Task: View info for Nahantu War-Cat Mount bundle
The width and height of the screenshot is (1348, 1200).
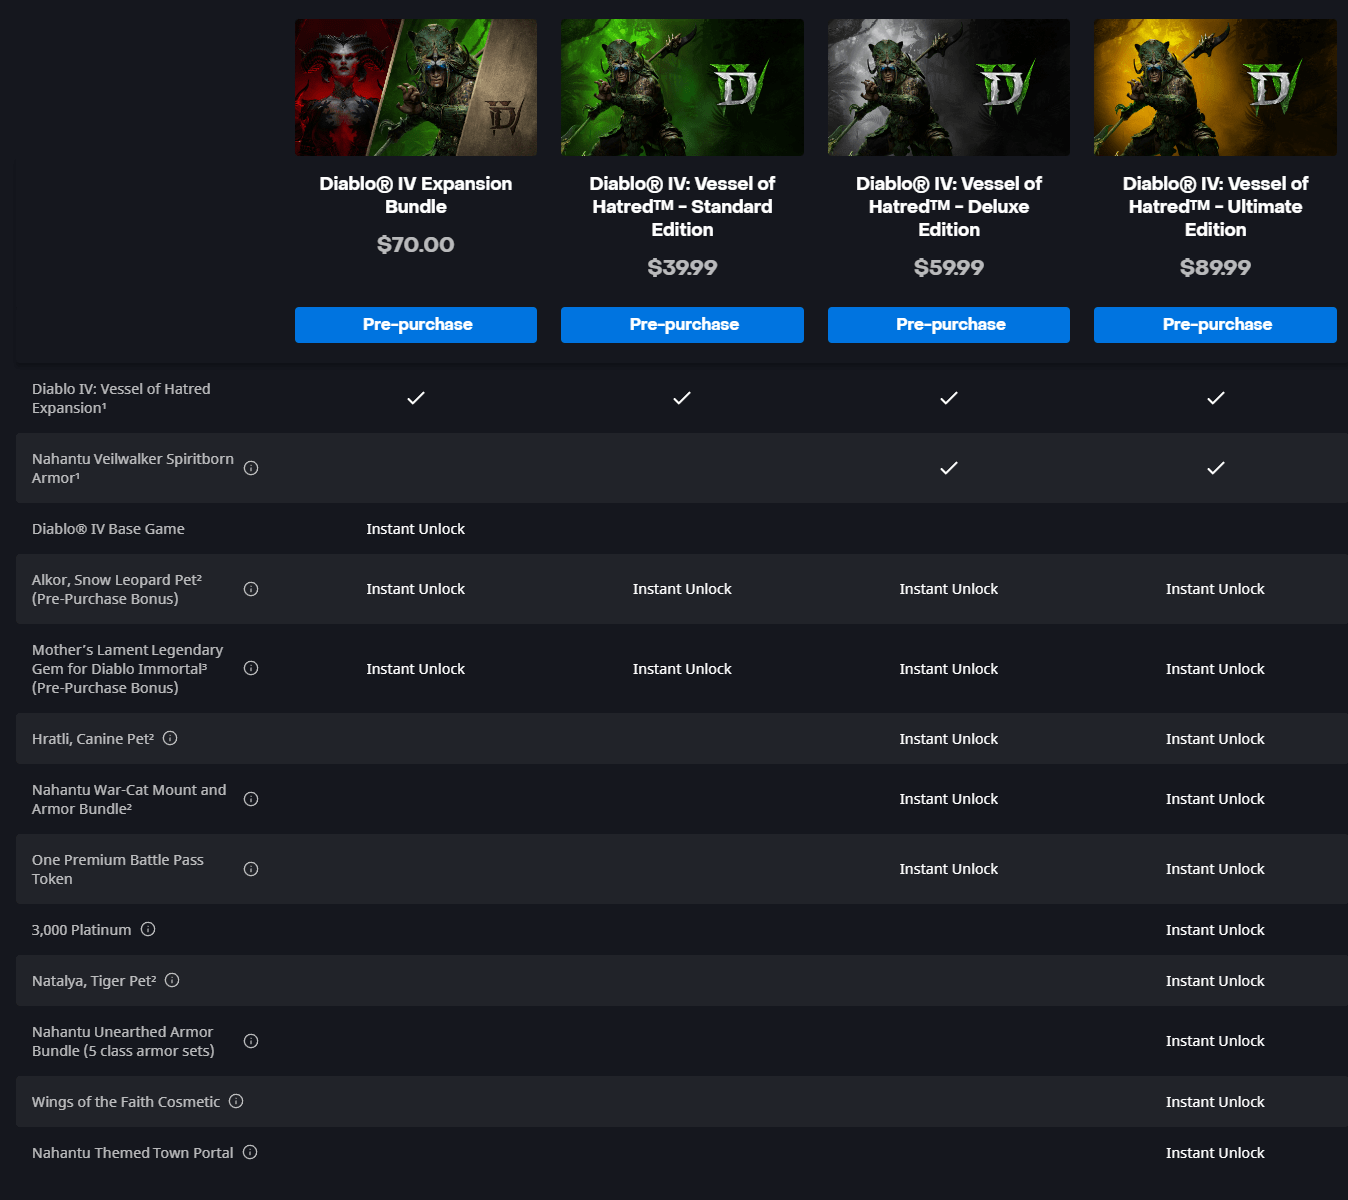Action: (x=251, y=799)
